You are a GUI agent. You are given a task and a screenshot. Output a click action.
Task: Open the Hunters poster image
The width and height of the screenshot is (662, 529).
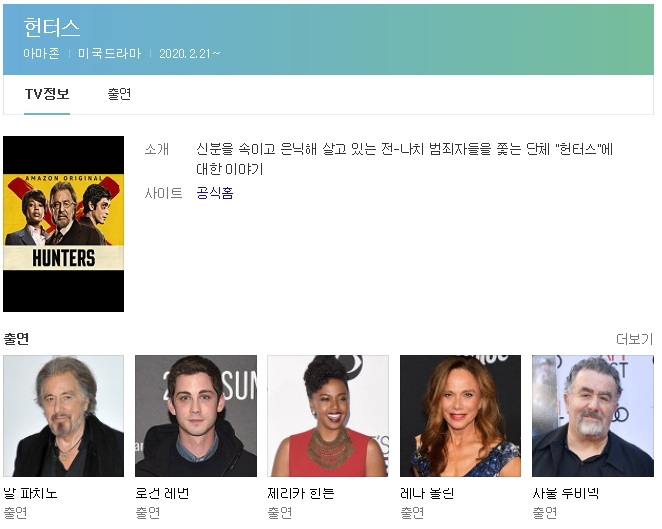64,224
